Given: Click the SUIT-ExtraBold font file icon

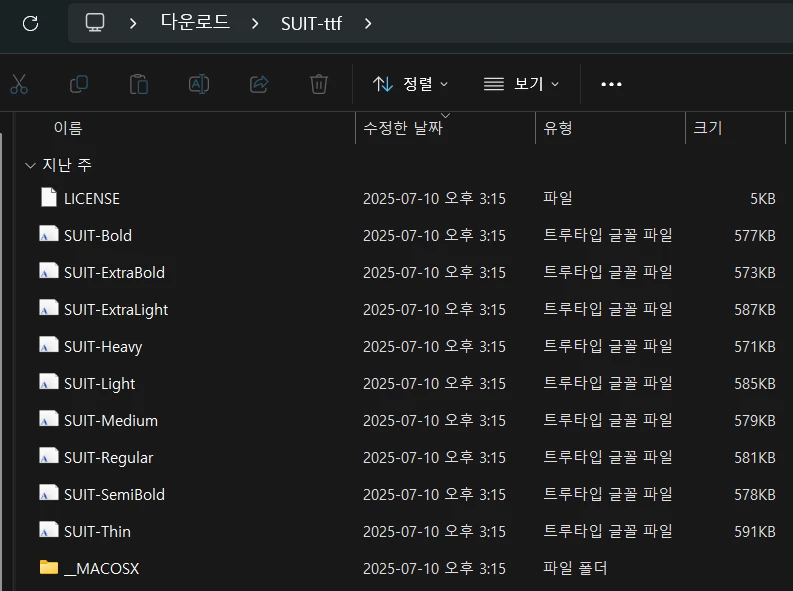Looking at the screenshot, I should tap(49, 271).
